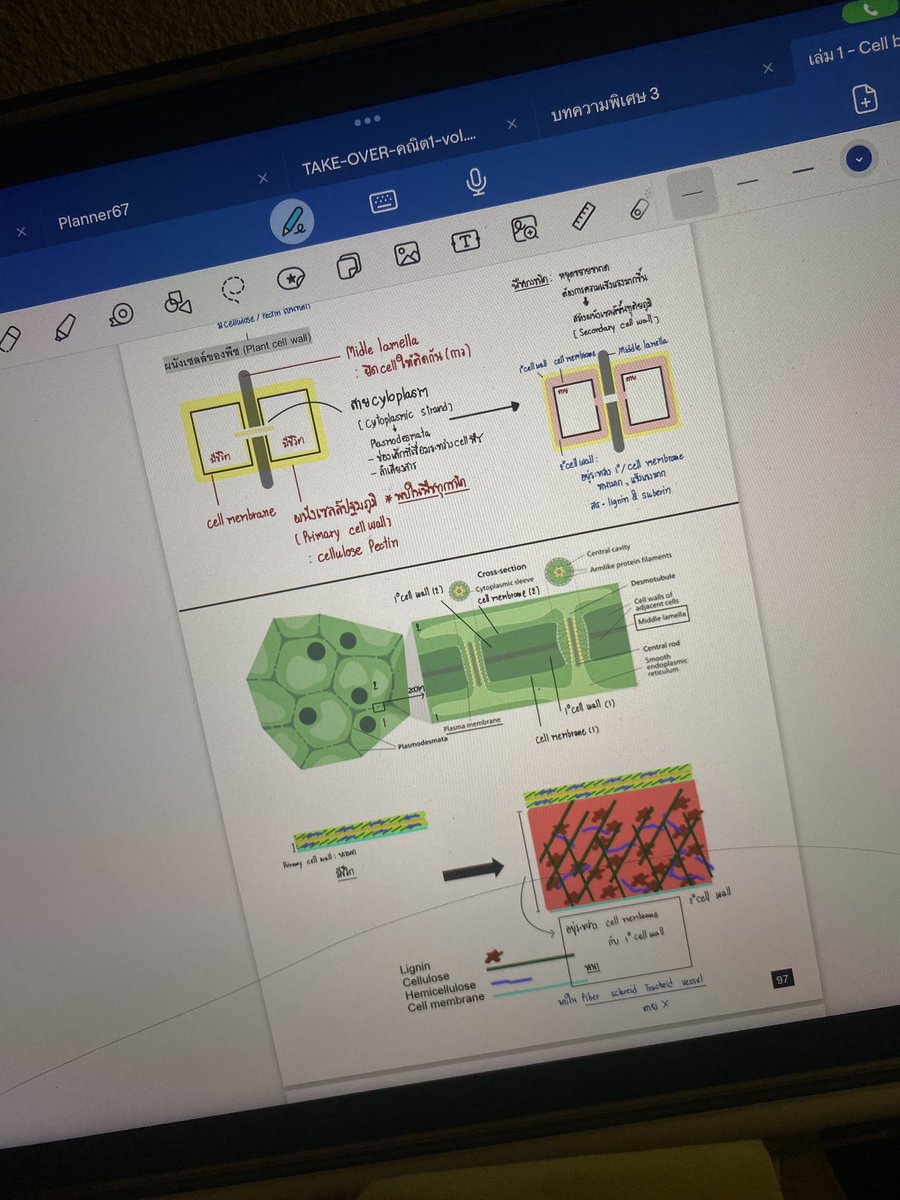Screen dimensions: 900x1200
Task: Select the Highlighter tool
Action: (x=63, y=327)
